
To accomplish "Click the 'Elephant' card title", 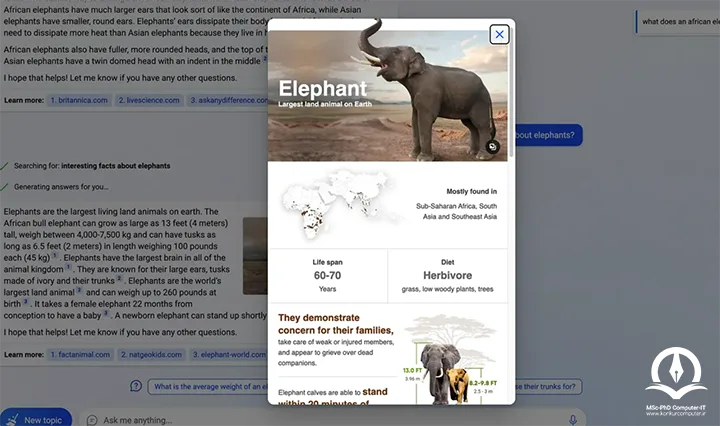I will click(x=323, y=88).
